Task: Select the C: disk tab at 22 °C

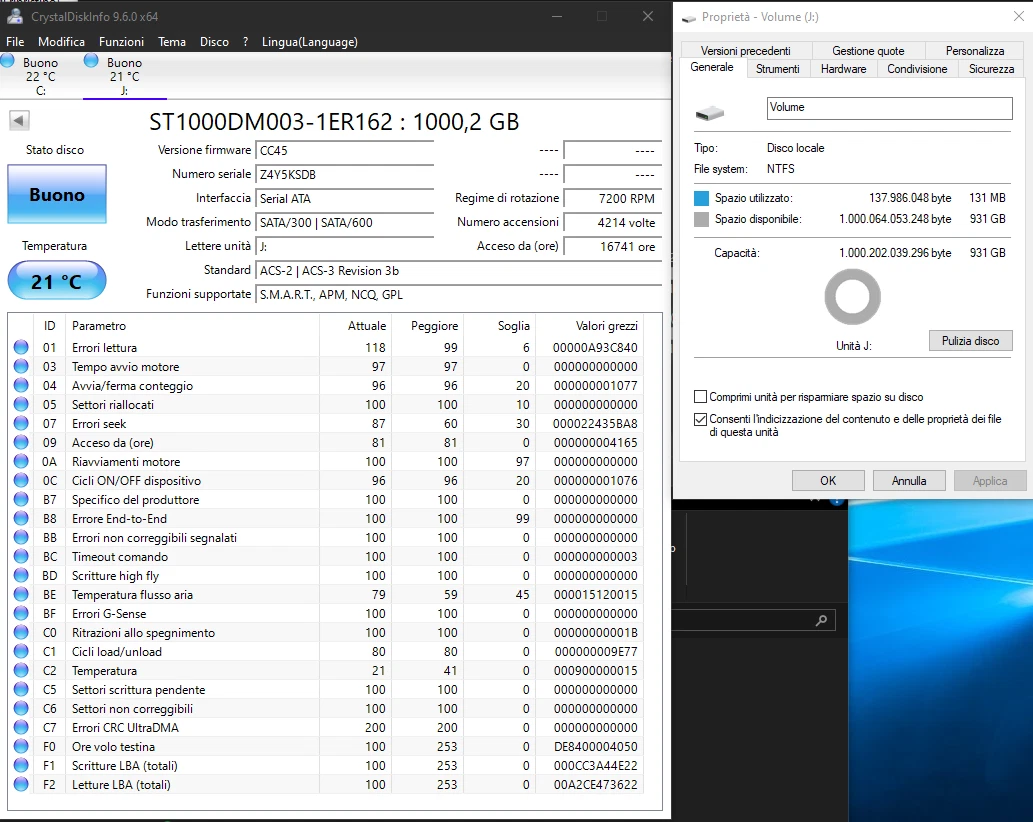Action: tap(41, 76)
